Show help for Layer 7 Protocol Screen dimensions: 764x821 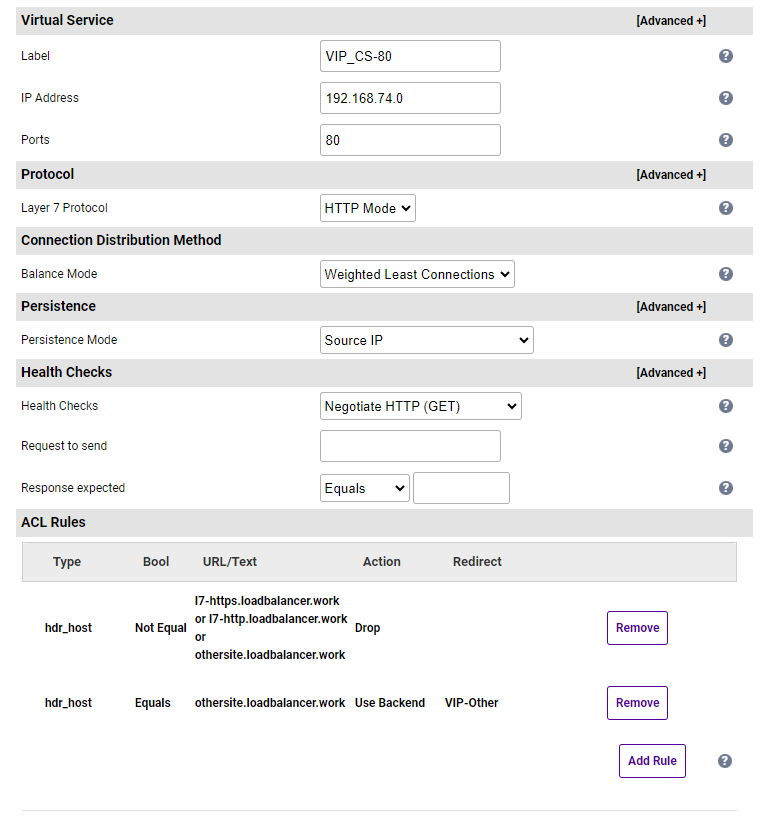[726, 208]
